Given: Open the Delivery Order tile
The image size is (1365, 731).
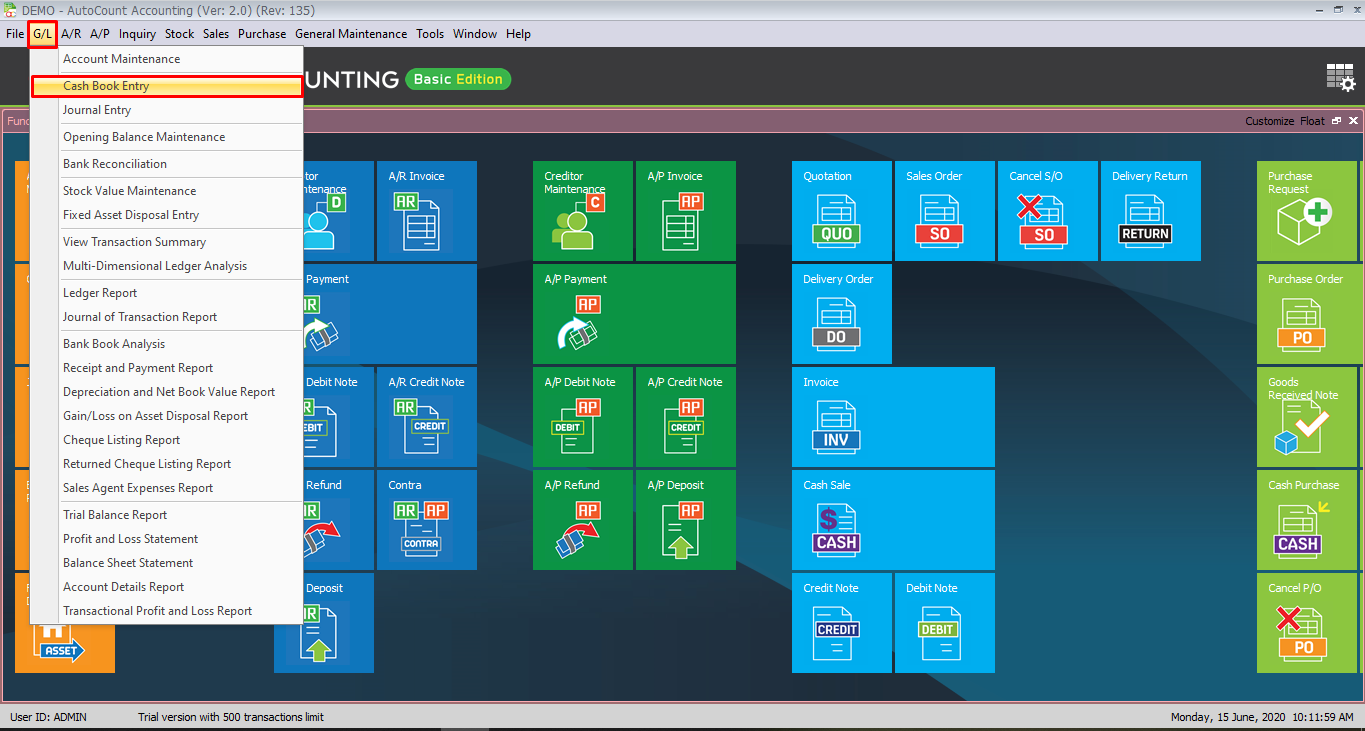Looking at the screenshot, I should click(842, 314).
